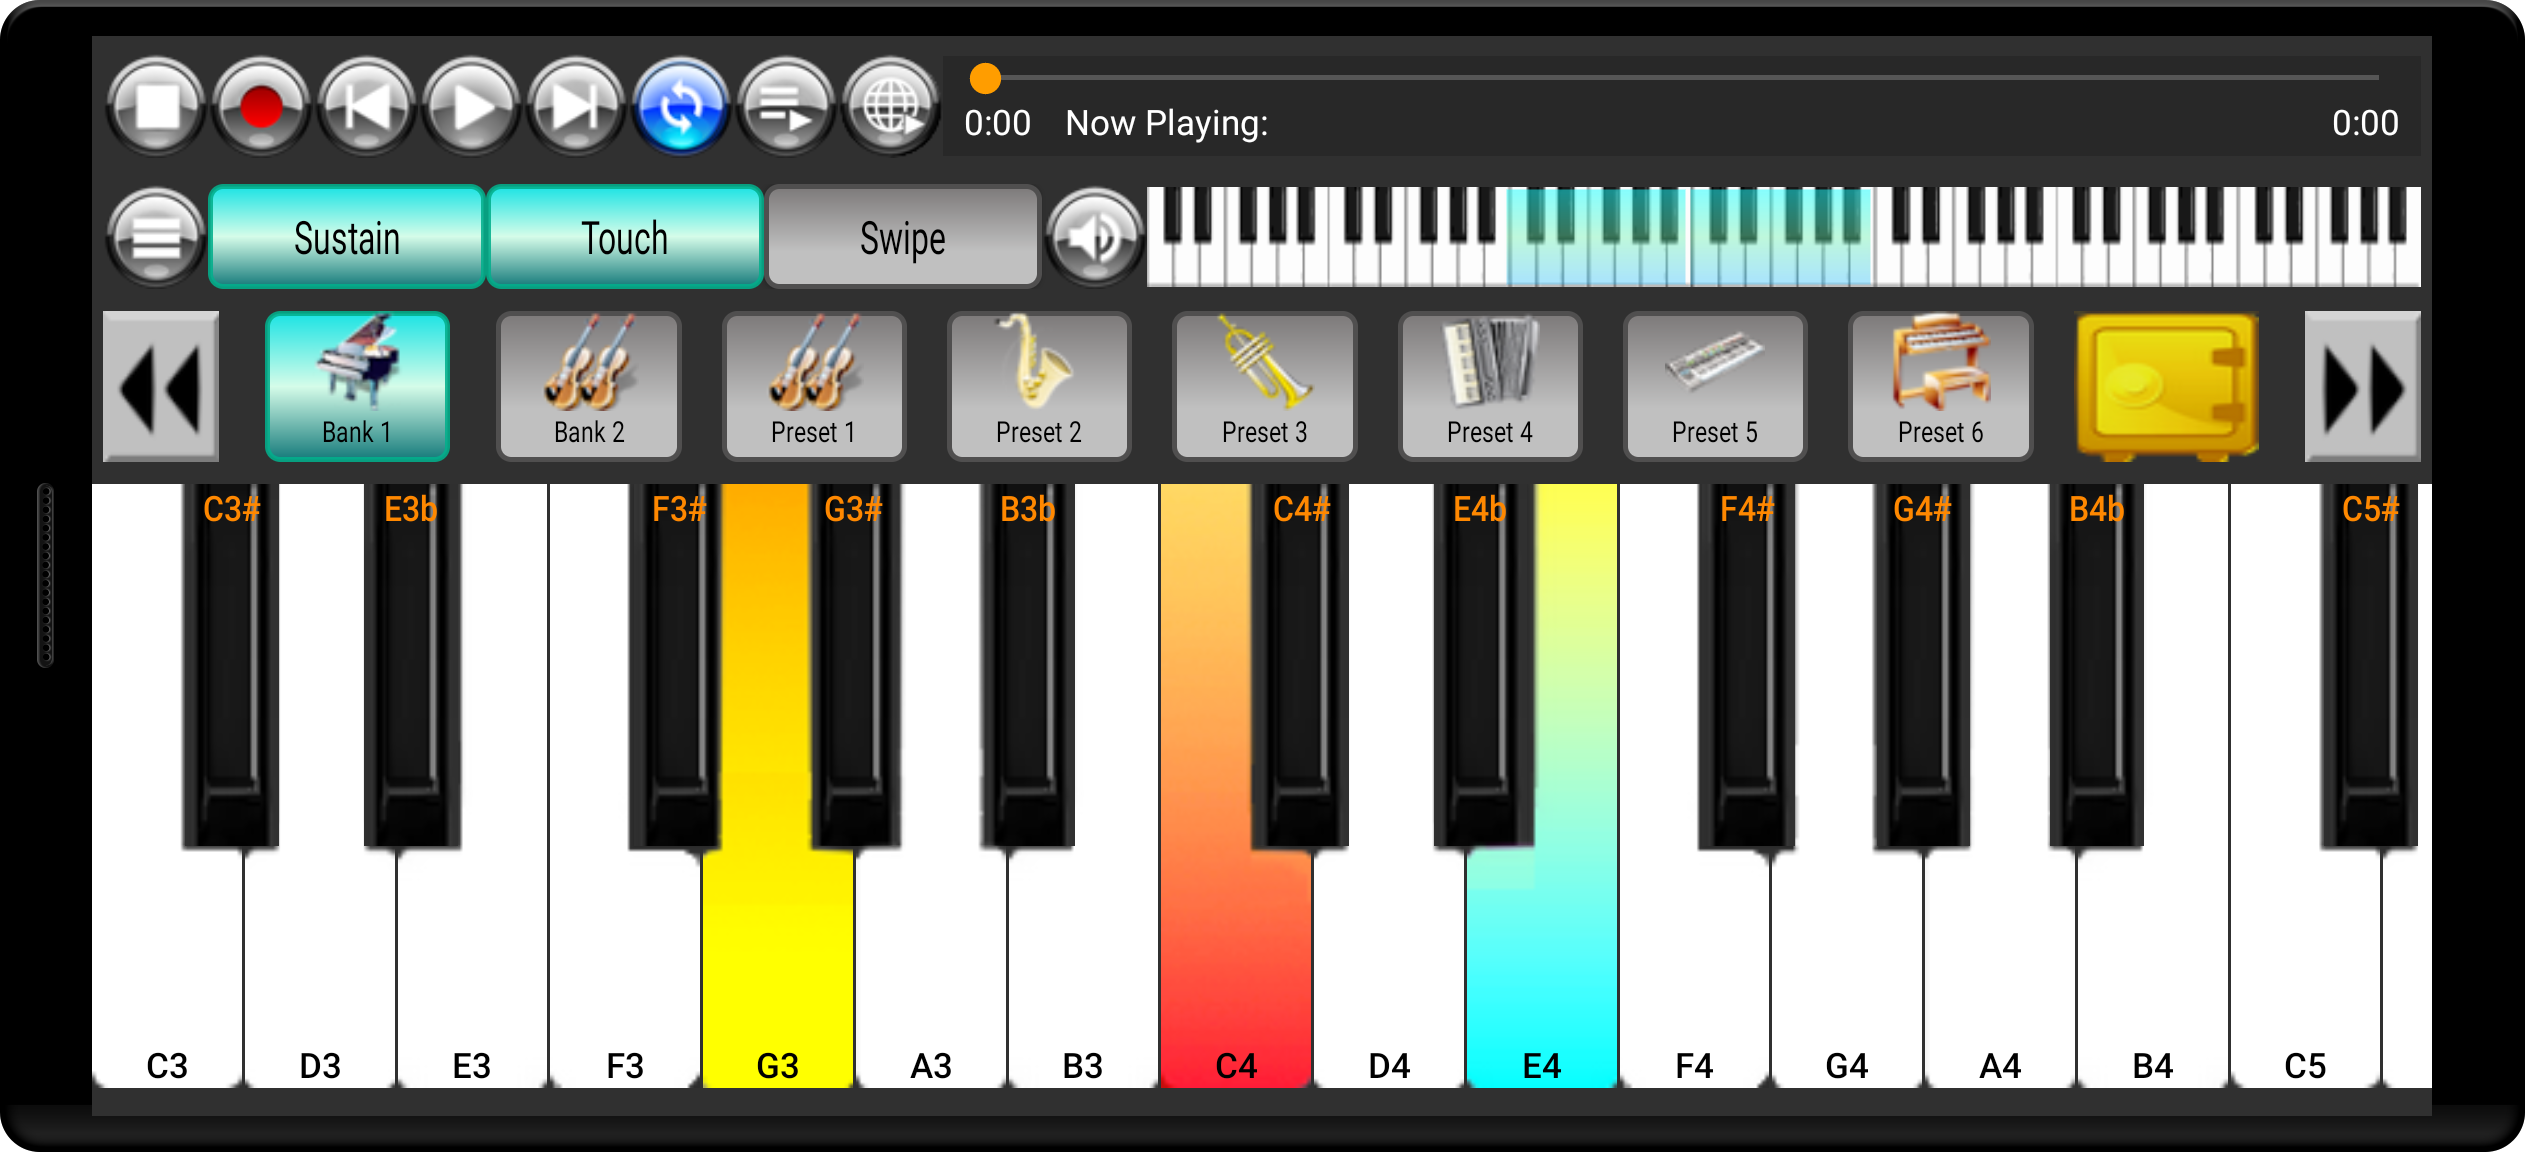Play the F4 white key
Image resolution: width=2525 pixels, height=1152 pixels.
pos(1694,970)
